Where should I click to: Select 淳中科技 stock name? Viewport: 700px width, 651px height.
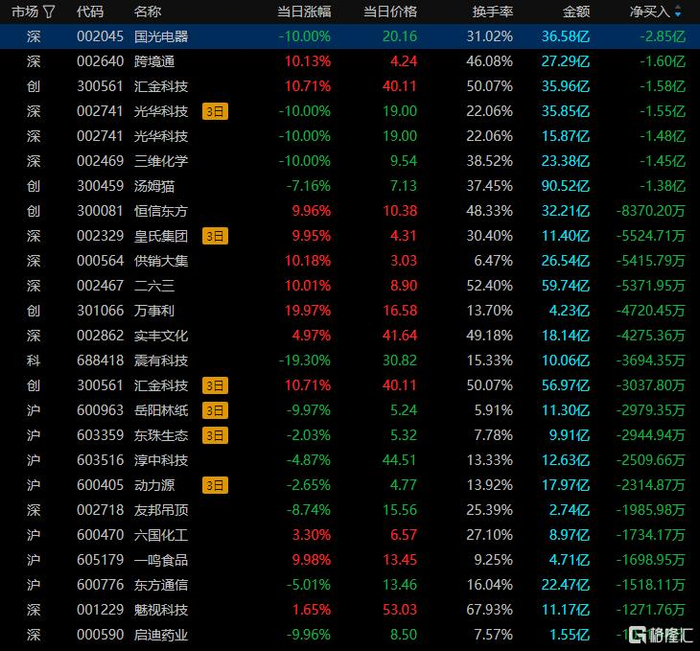(x=161, y=460)
